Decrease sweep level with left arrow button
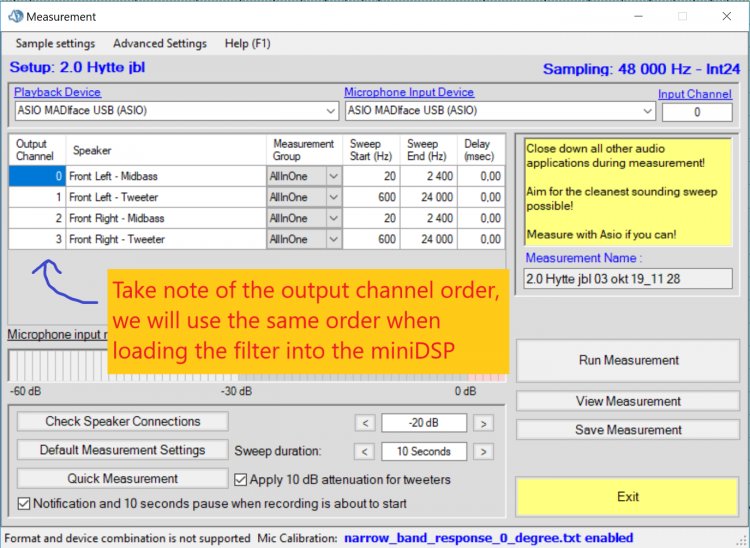Screen dimensions: 750x548 tap(365, 422)
